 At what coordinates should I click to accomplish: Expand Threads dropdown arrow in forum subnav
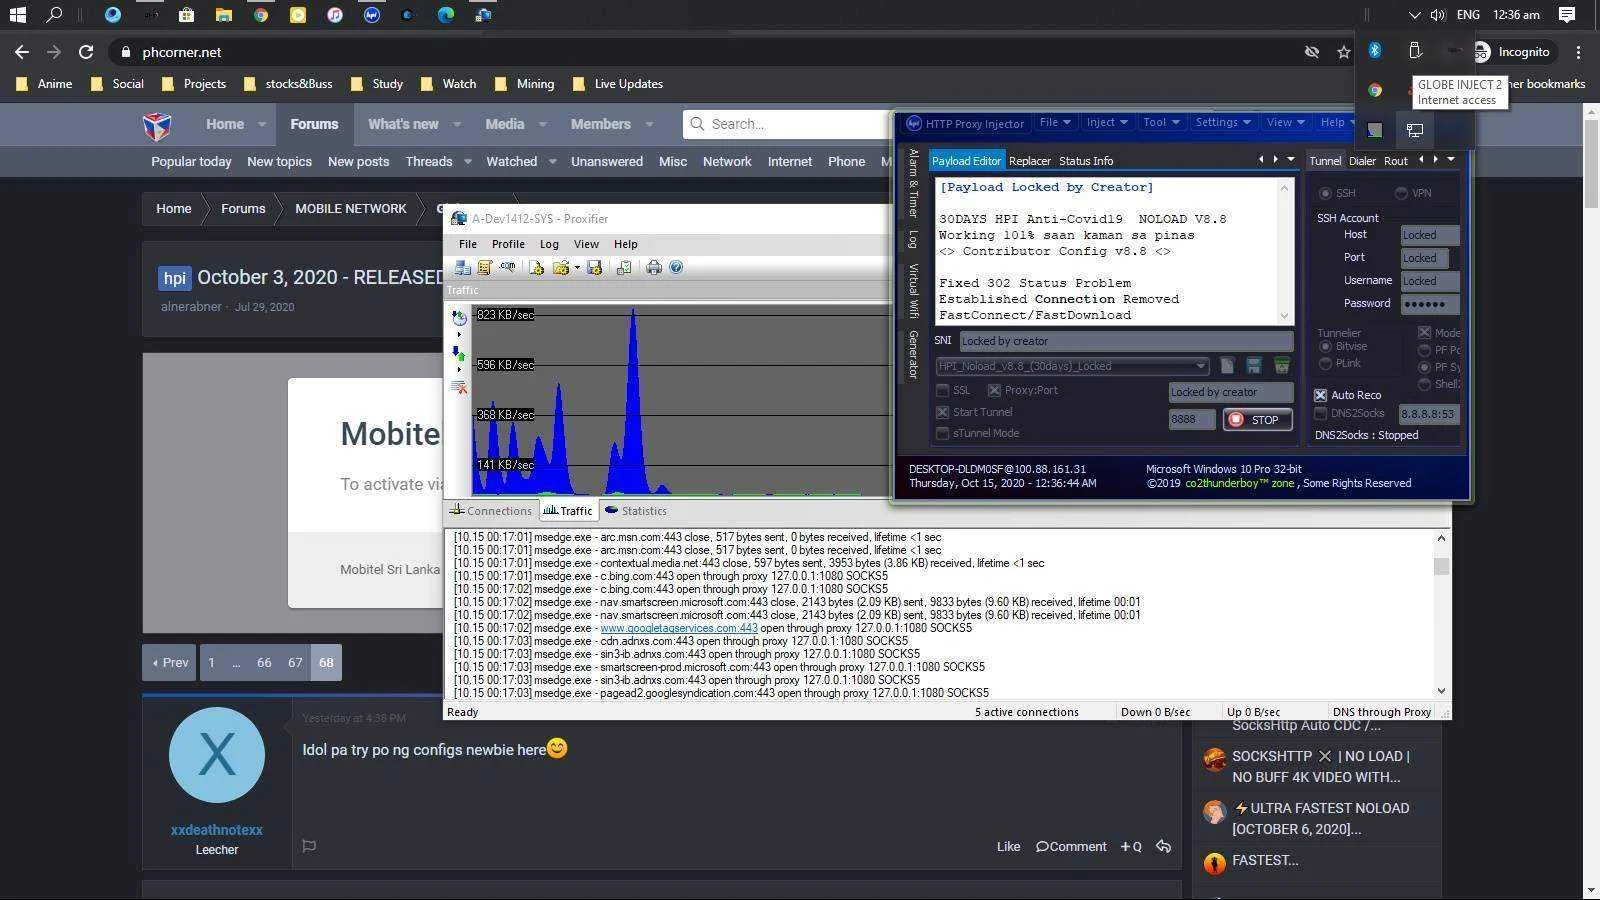[467, 161]
